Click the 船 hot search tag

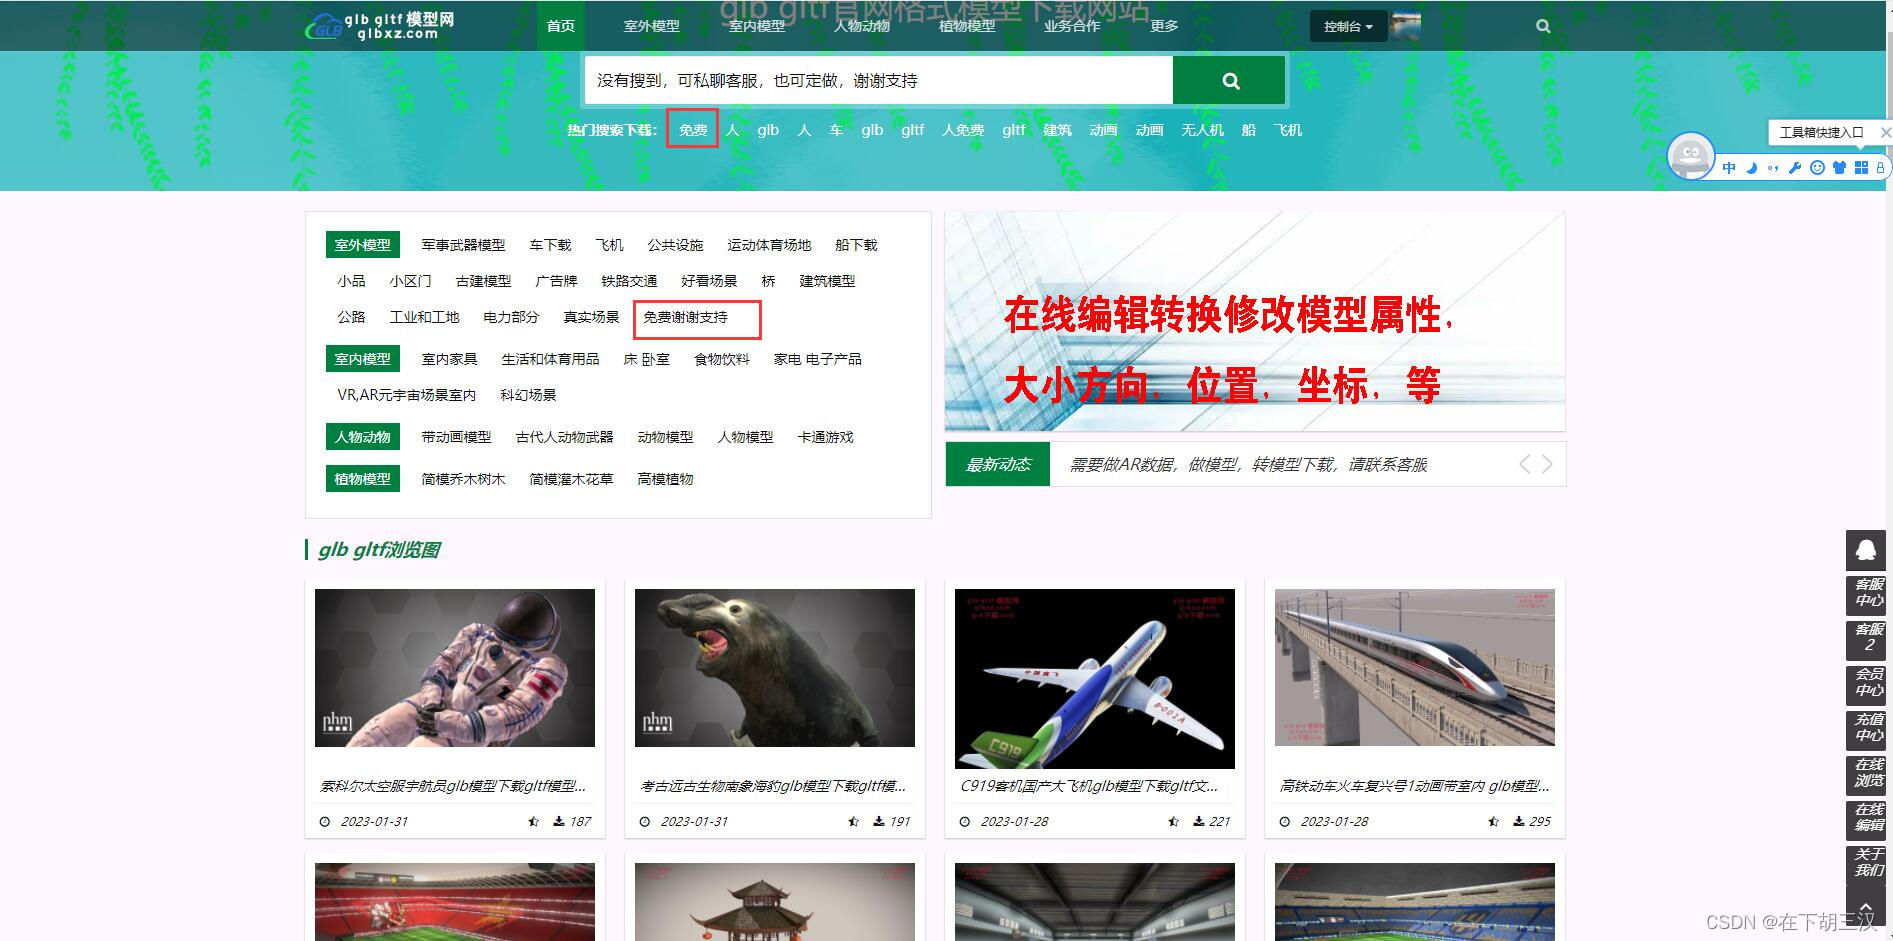coord(1249,130)
